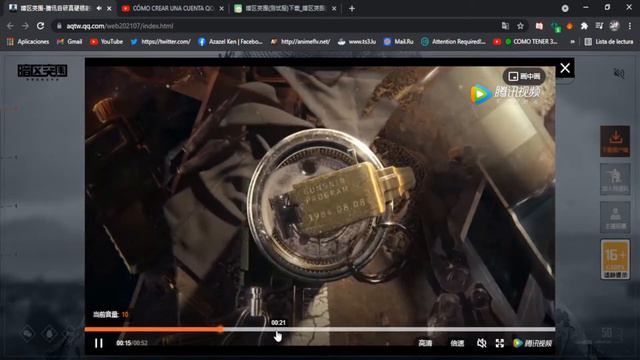
Task: Enter fullscreen mode in the video player
Action: [x=500, y=343]
